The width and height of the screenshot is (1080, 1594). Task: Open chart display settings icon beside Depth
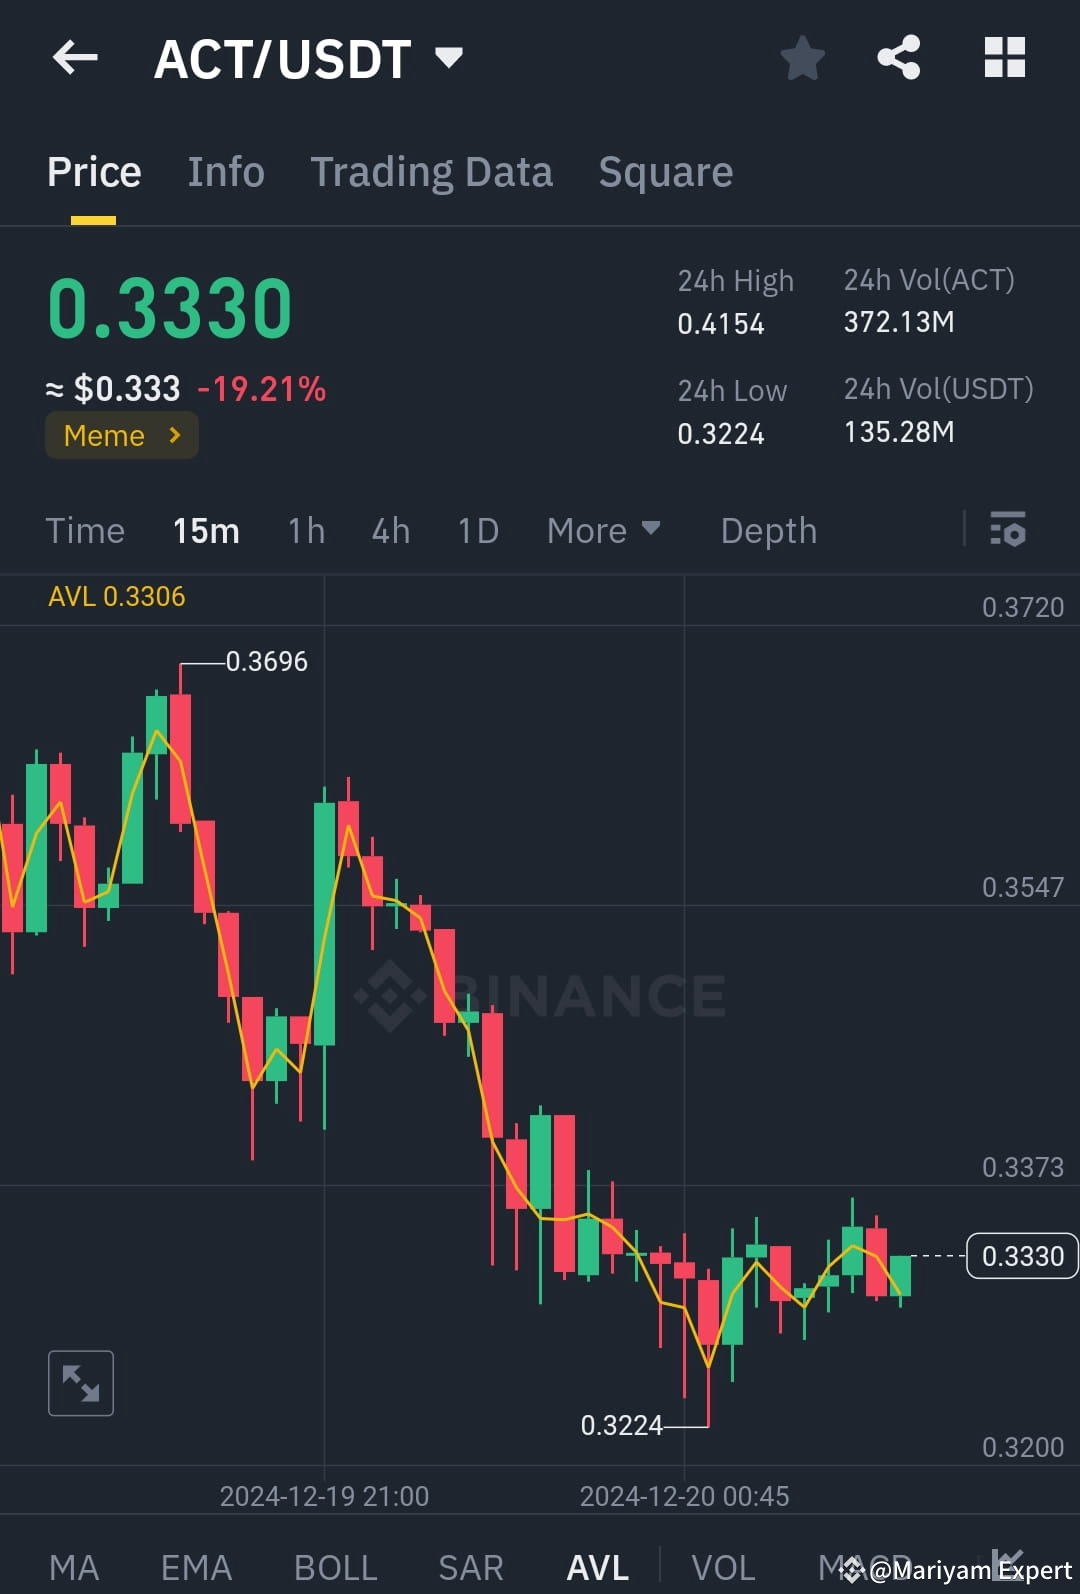1008,530
